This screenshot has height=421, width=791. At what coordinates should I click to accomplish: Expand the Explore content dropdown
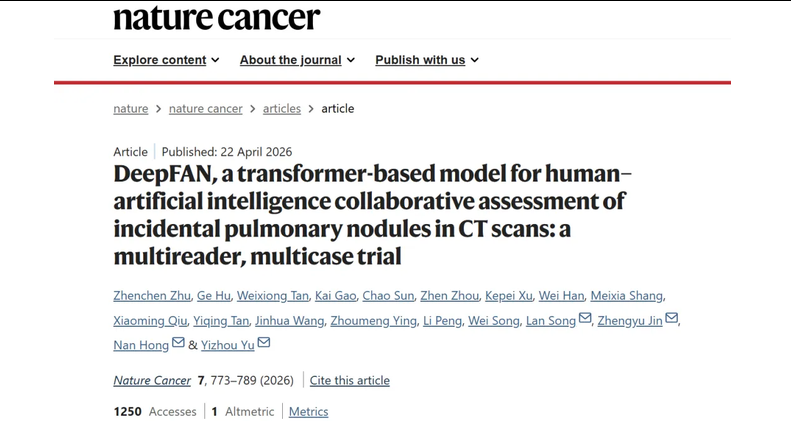pyautogui.click(x=166, y=60)
